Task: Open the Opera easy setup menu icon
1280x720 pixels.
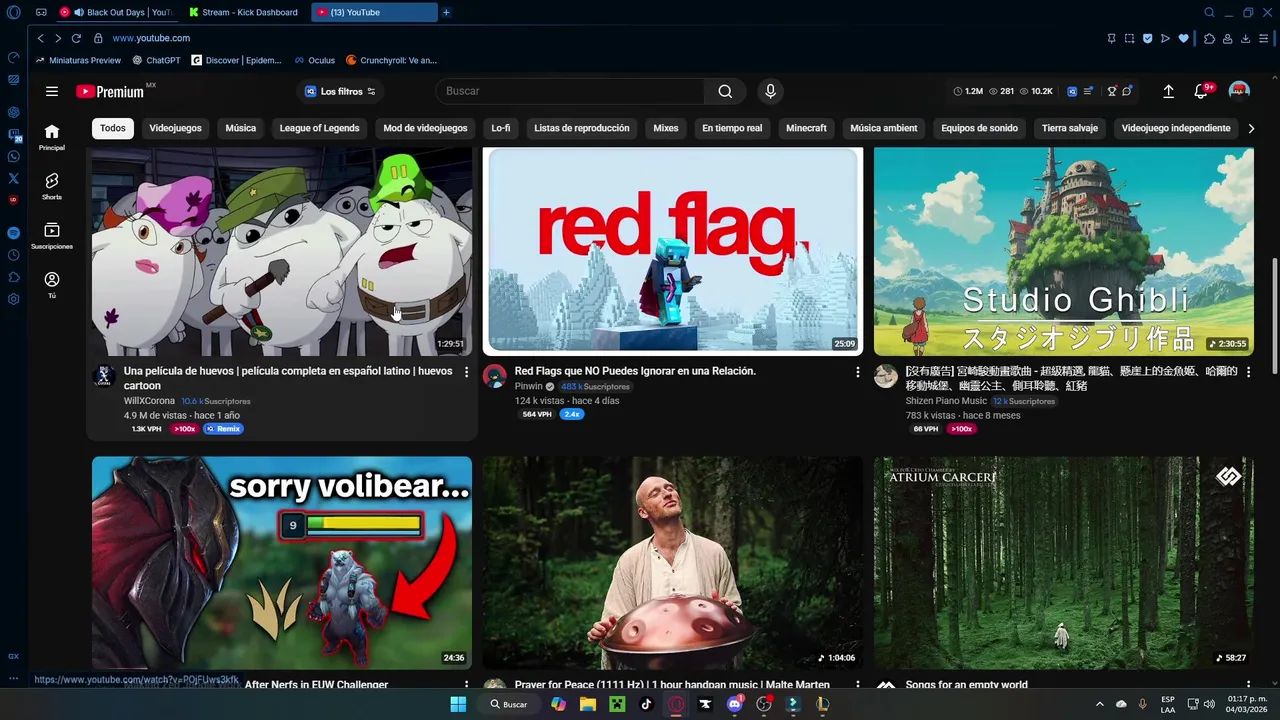Action: pyautogui.click(x=1264, y=38)
